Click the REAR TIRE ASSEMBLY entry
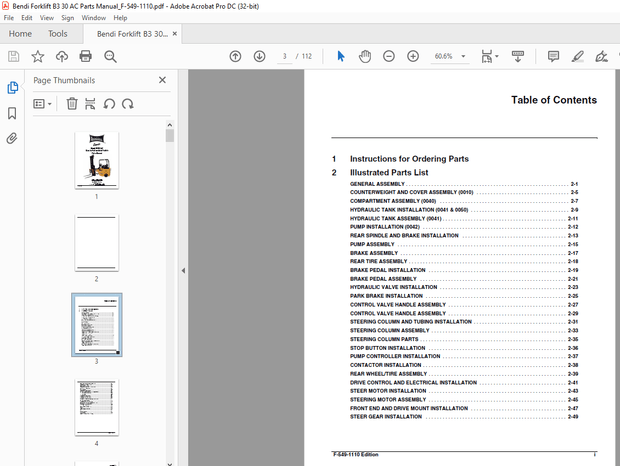The width and height of the screenshot is (620, 466). 464,261
